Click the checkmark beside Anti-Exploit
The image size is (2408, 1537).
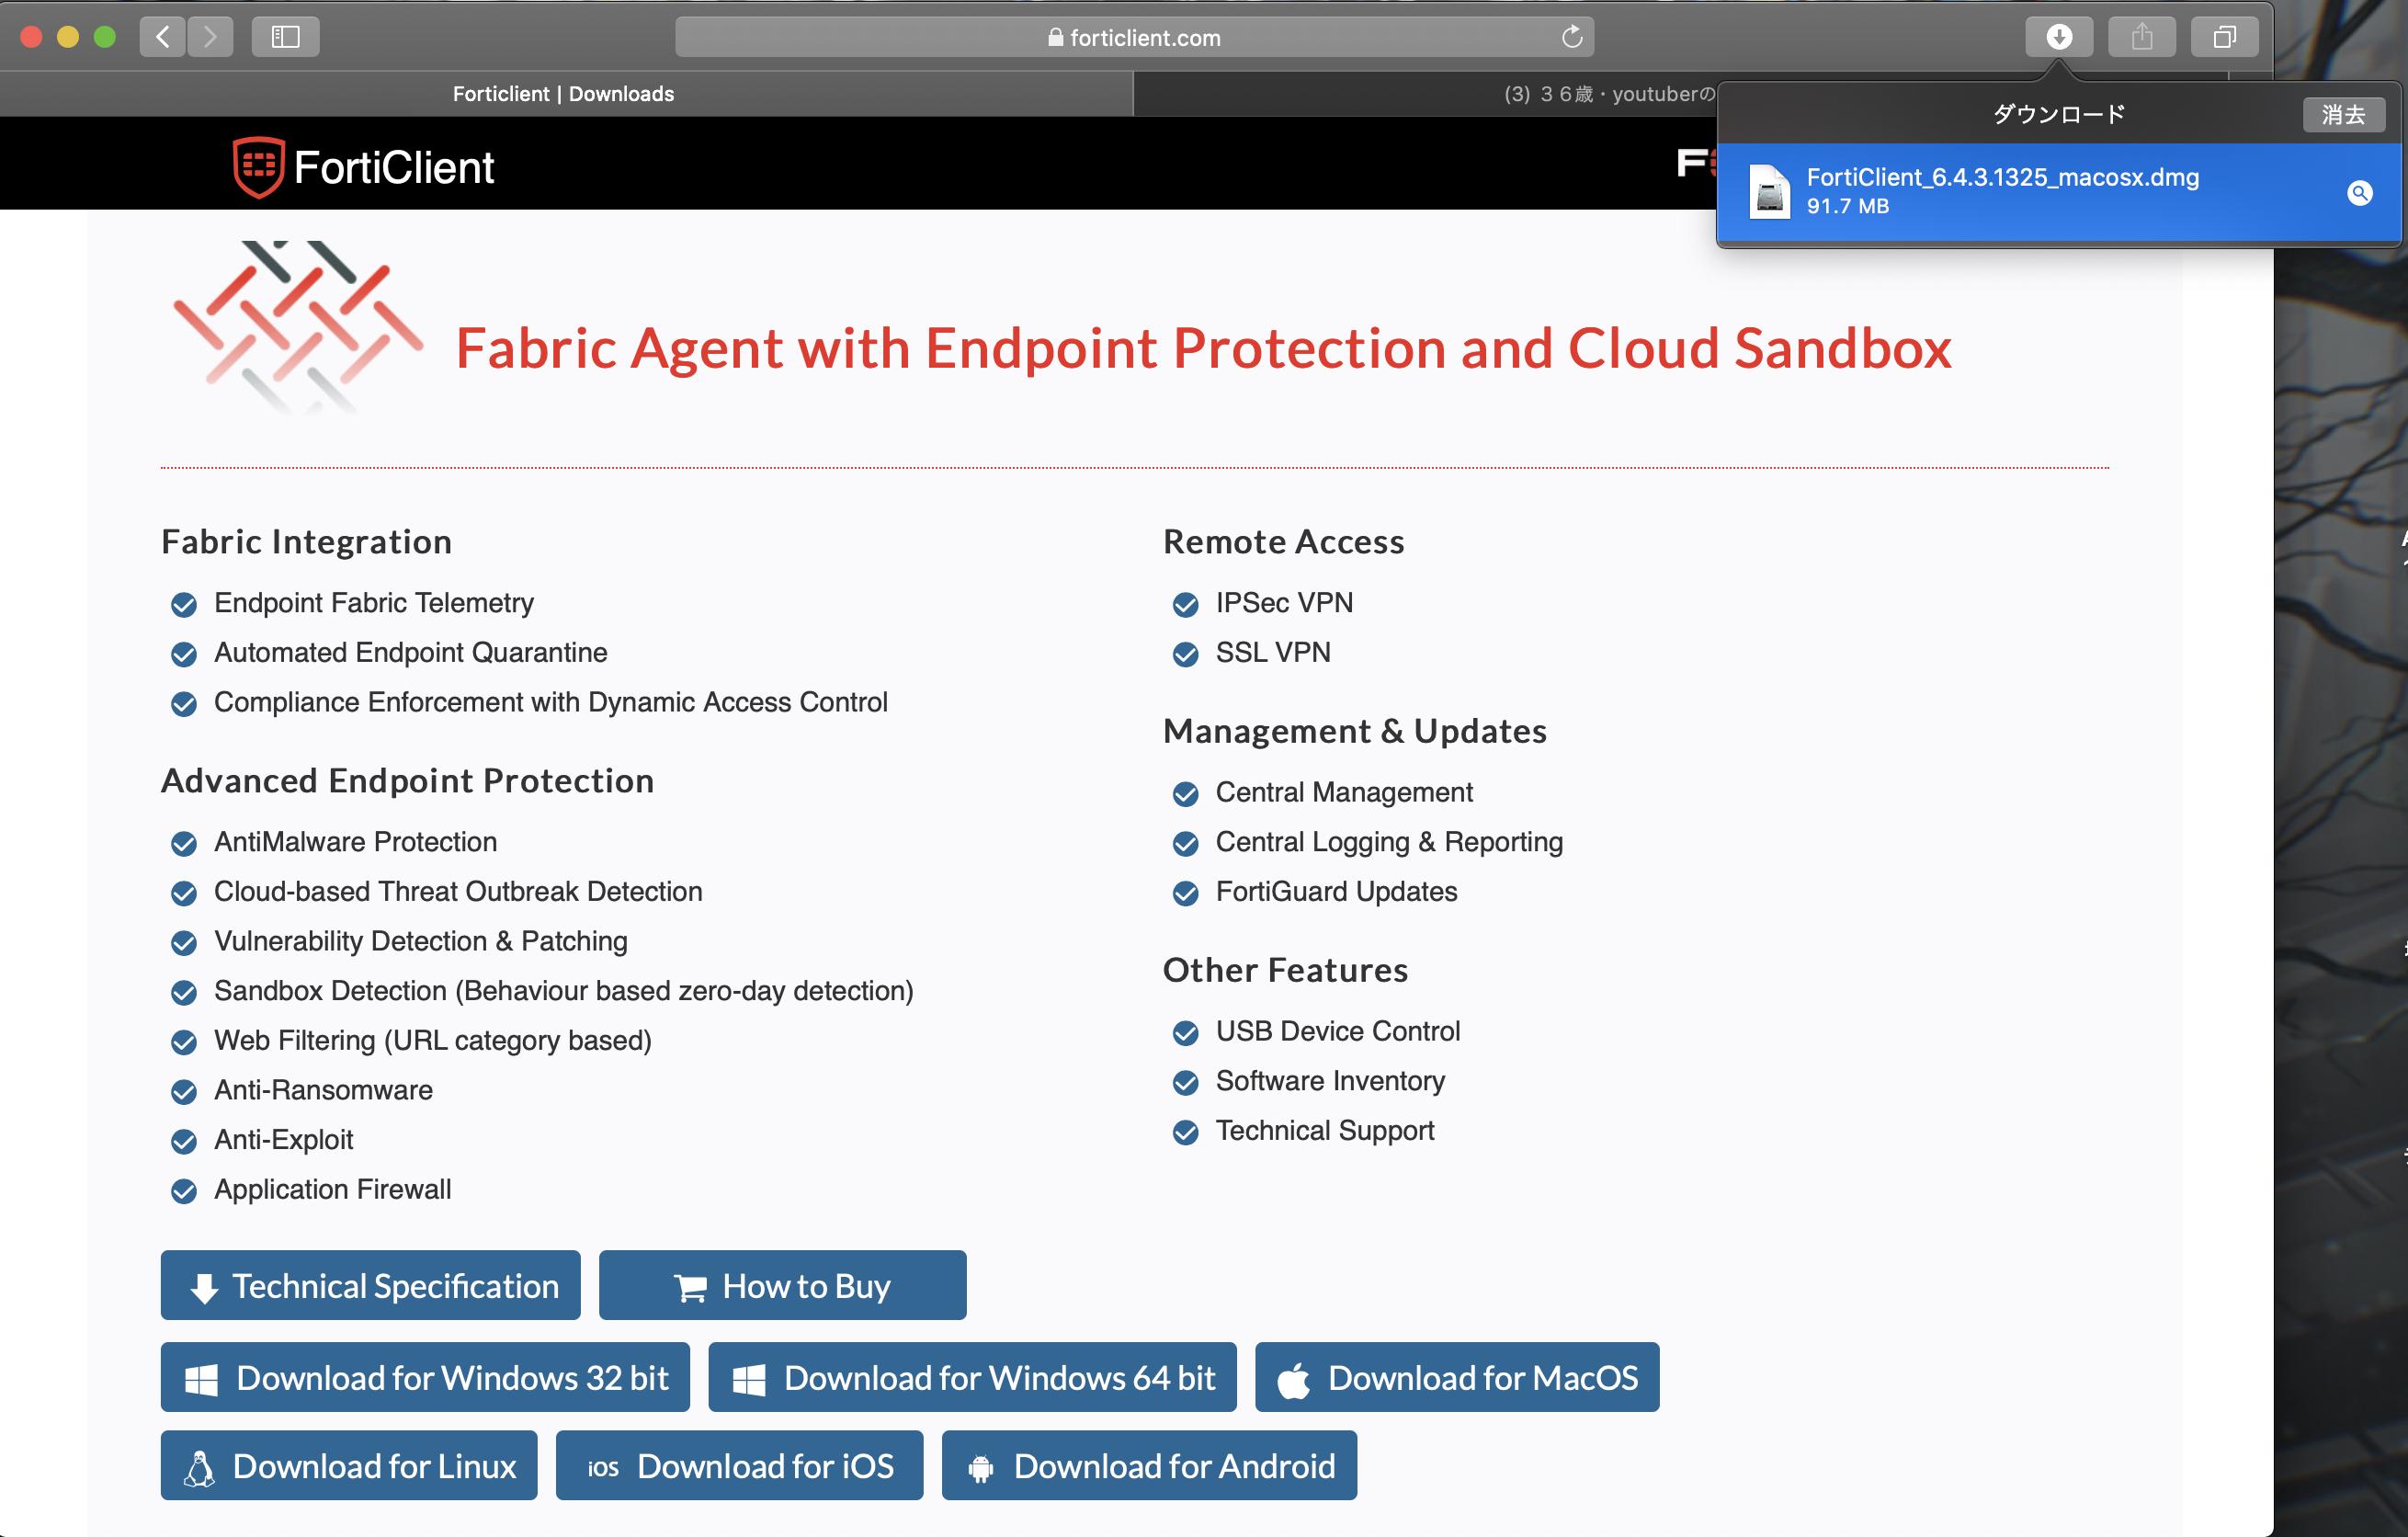(184, 1140)
